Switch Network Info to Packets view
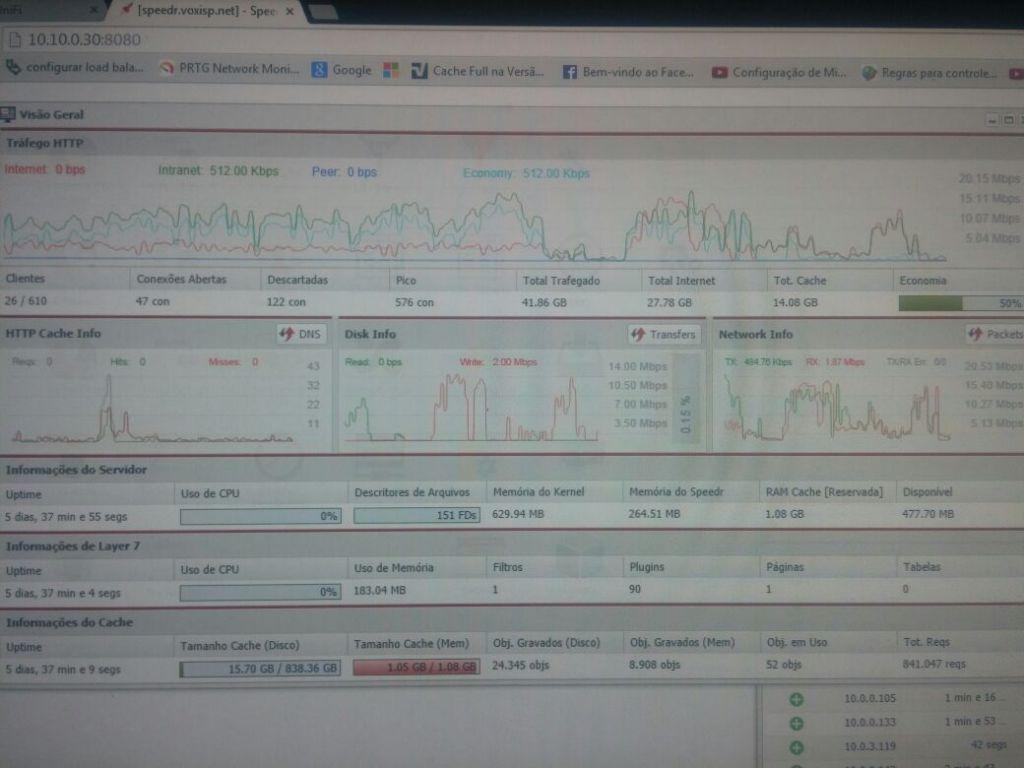Image resolution: width=1024 pixels, height=768 pixels. pyautogui.click(x=995, y=334)
